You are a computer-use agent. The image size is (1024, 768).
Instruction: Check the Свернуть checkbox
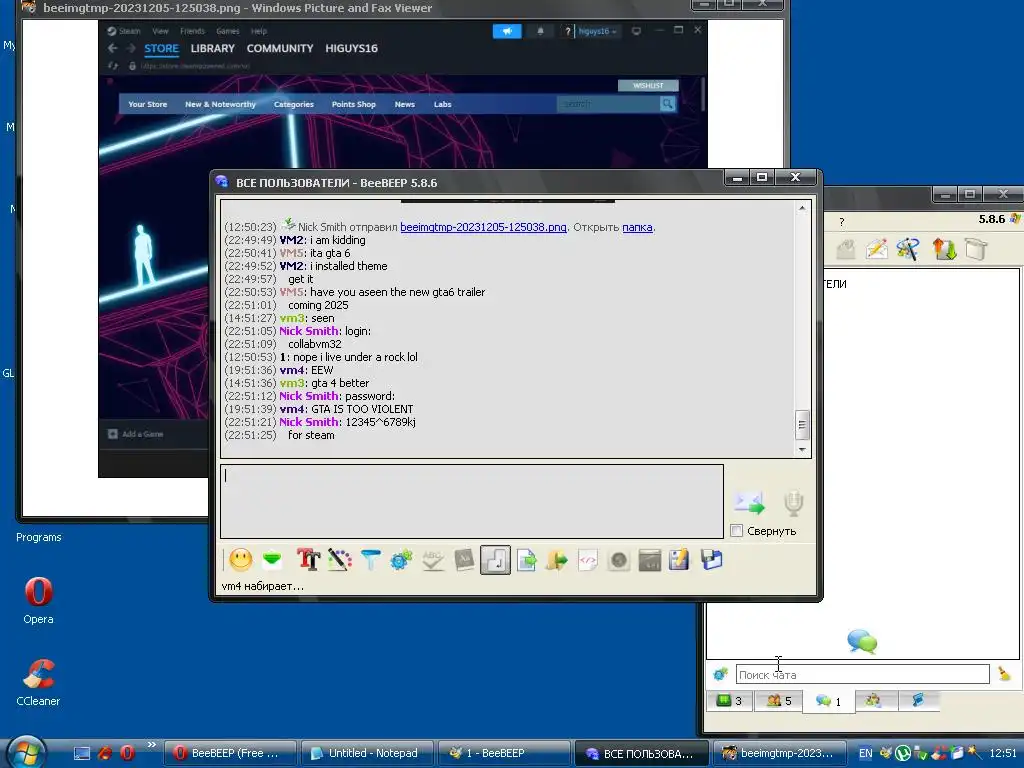737,530
